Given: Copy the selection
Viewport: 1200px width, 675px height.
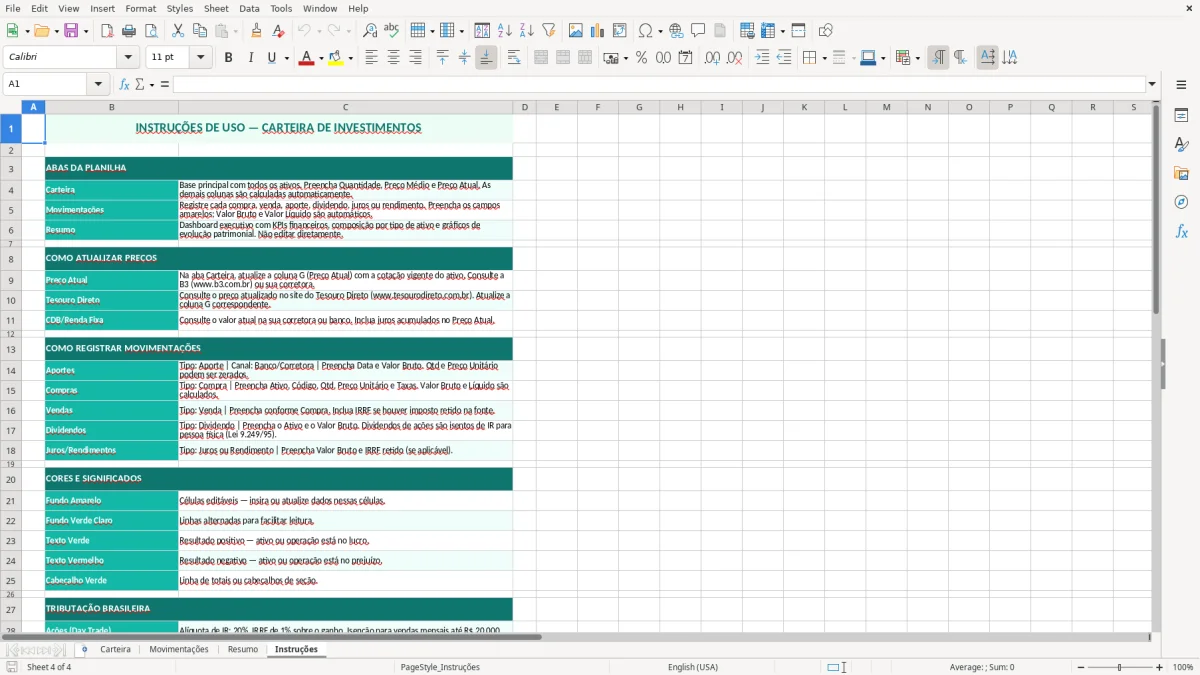Looking at the screenshot, I should [200, 31].
